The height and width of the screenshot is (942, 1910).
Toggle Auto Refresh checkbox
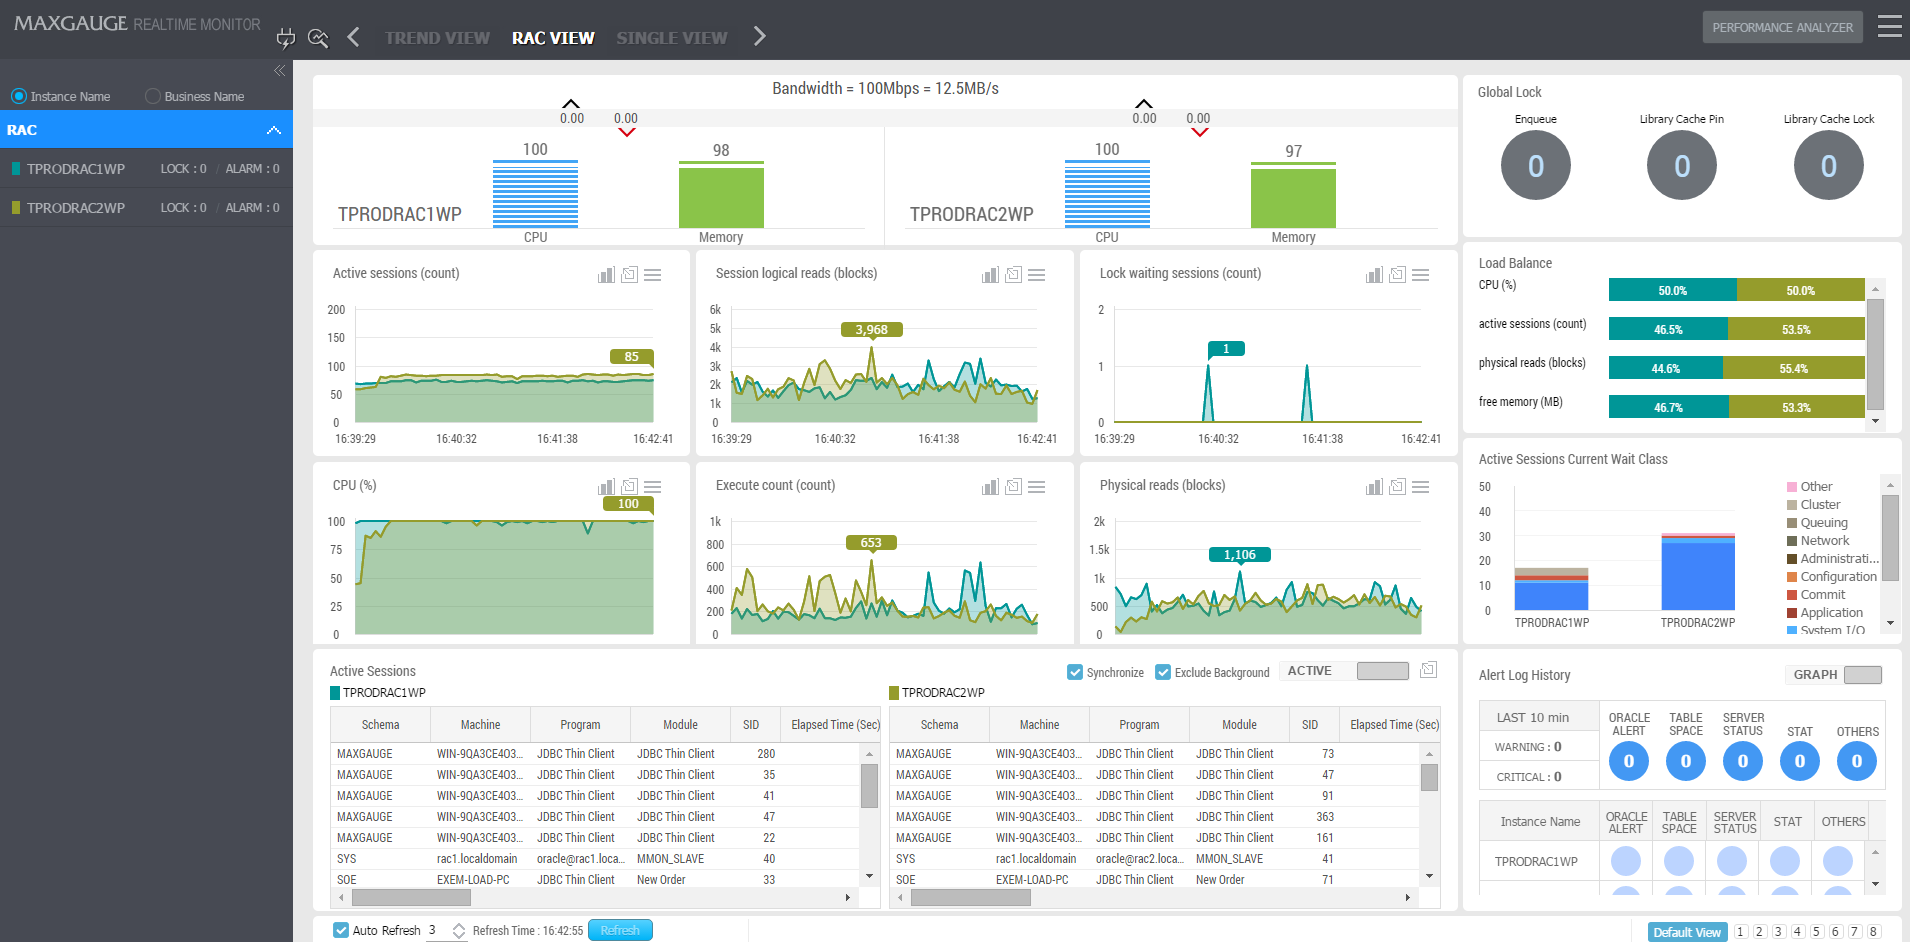[x=341, y=930]
